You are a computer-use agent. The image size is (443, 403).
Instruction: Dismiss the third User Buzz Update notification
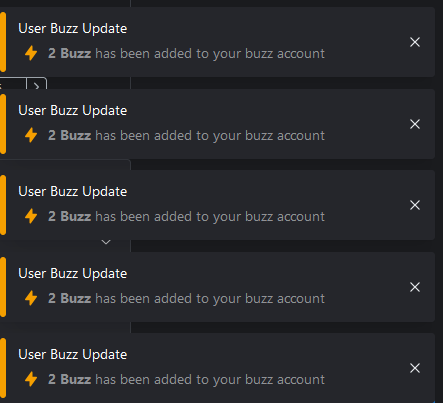click(x=415, y=205)
